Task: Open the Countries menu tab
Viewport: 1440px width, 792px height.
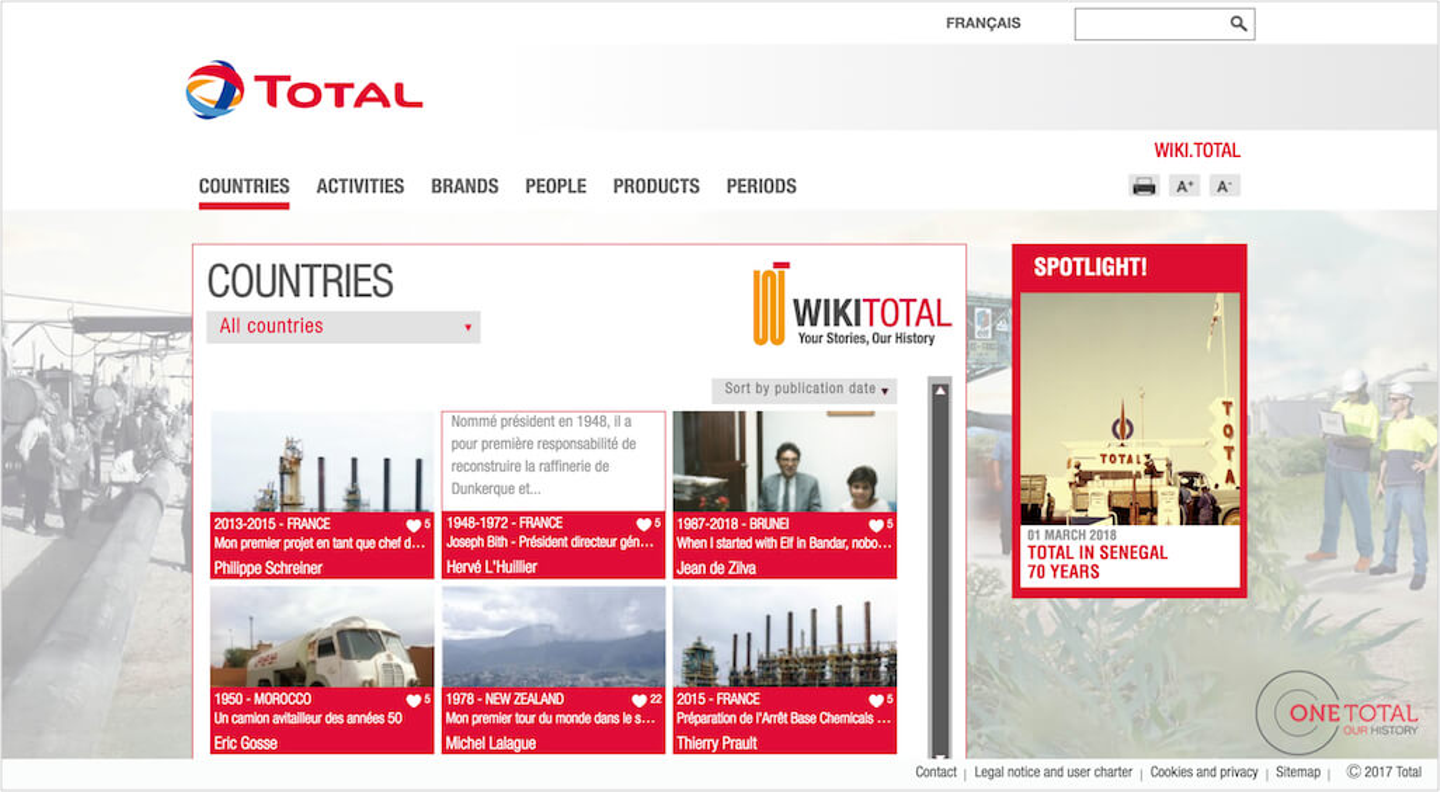Action: click(244, 186)
